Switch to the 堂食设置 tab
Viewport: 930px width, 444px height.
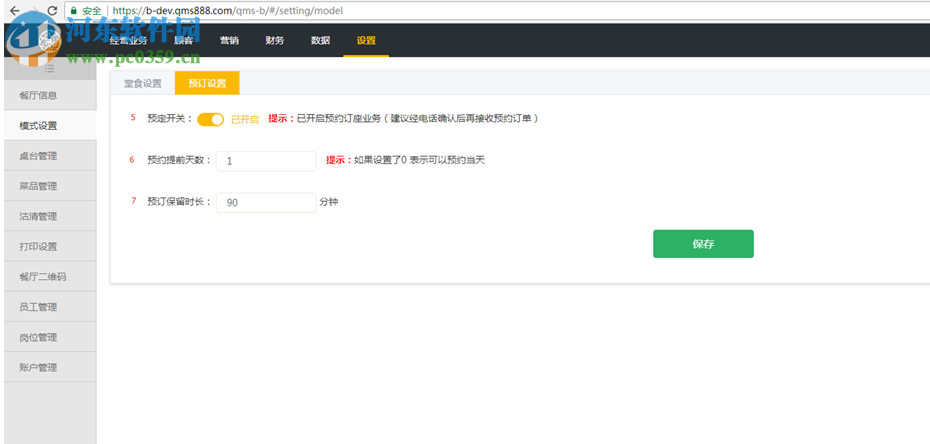pos(142,83)
